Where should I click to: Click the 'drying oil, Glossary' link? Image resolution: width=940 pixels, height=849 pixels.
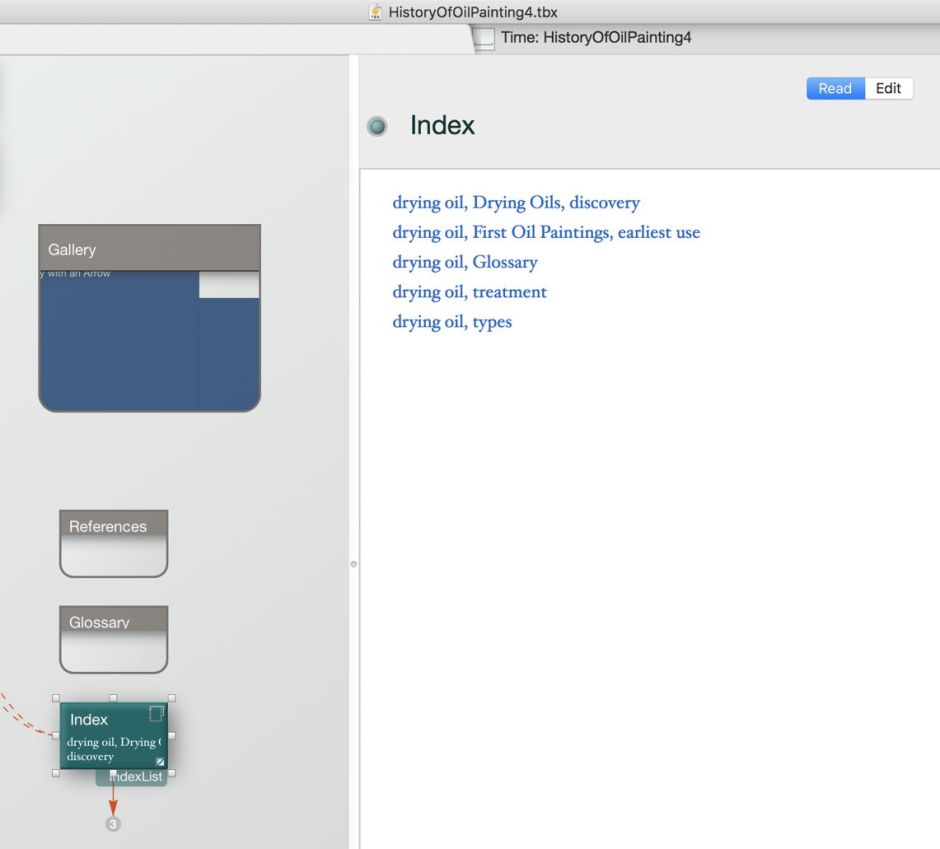pyautogui.click(x=464, y=263)
